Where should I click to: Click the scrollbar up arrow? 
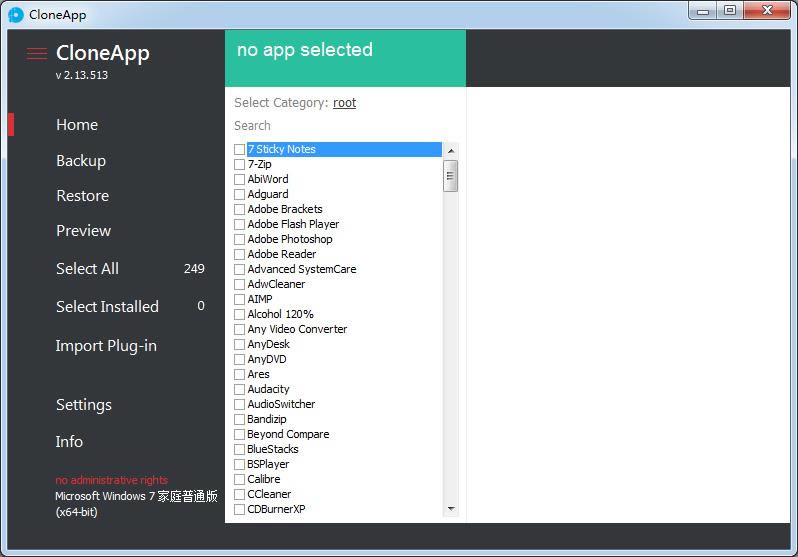click(450, 151)
